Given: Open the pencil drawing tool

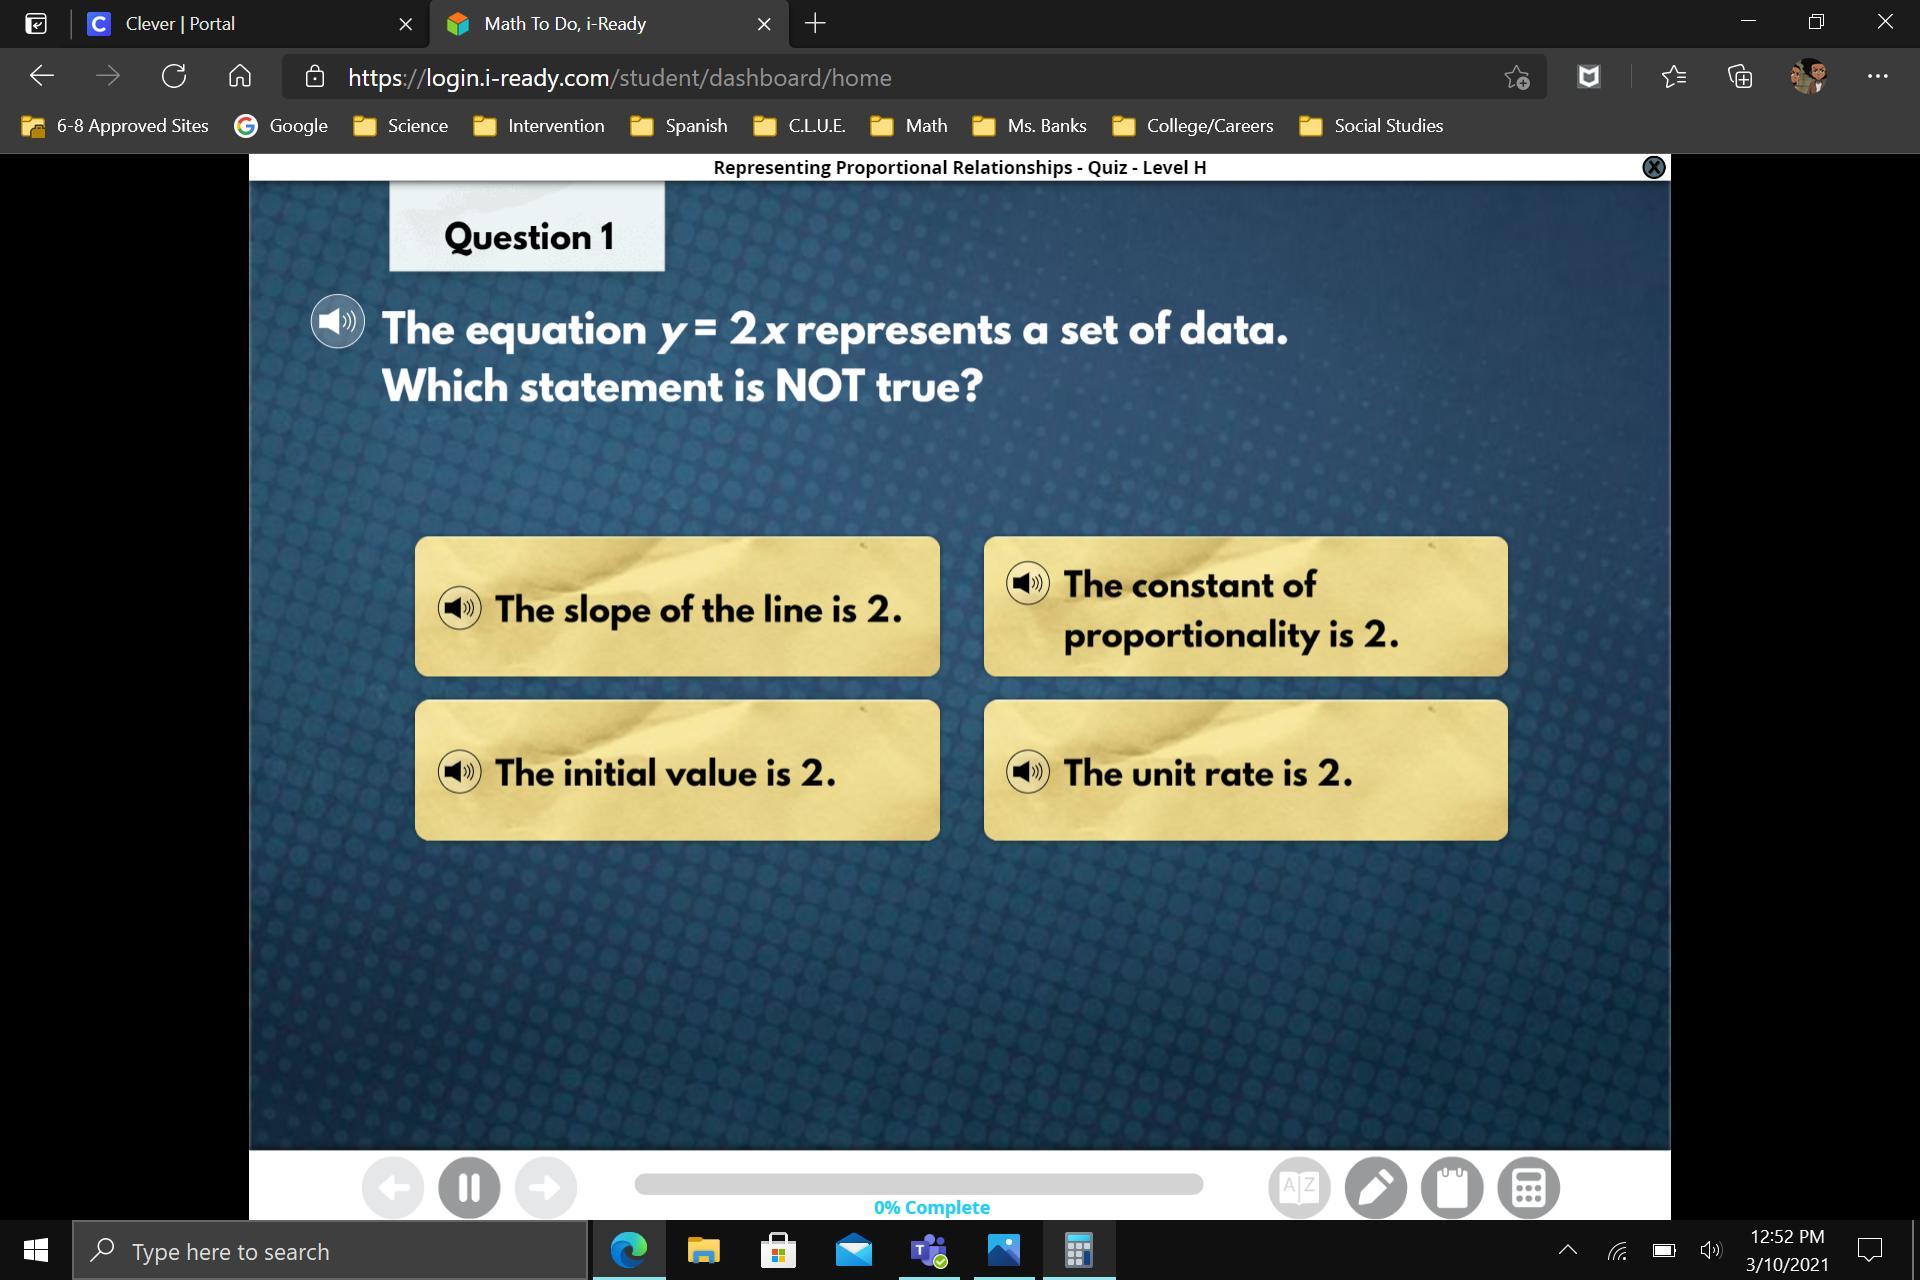Looking at the screenshot, I should [x=1375, y=1188].
